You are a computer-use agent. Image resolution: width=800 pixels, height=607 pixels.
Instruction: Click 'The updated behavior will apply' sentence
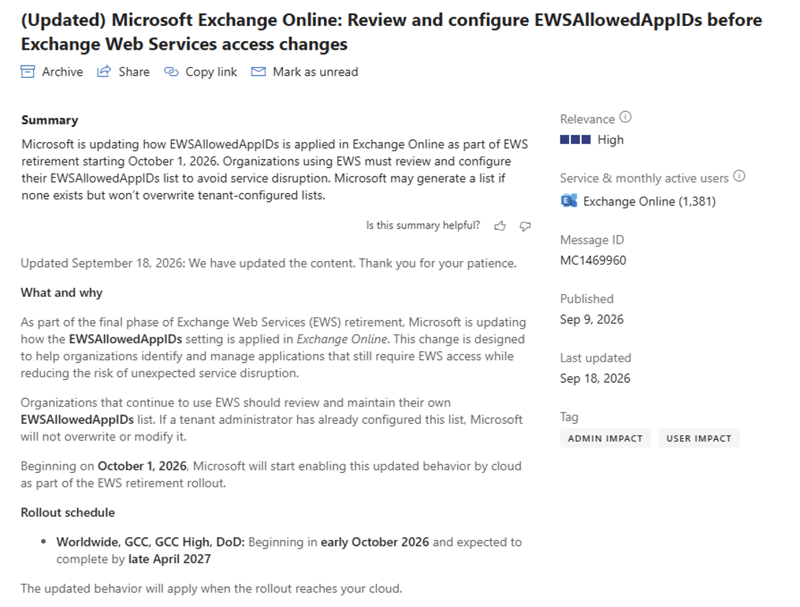pos(211,589)
